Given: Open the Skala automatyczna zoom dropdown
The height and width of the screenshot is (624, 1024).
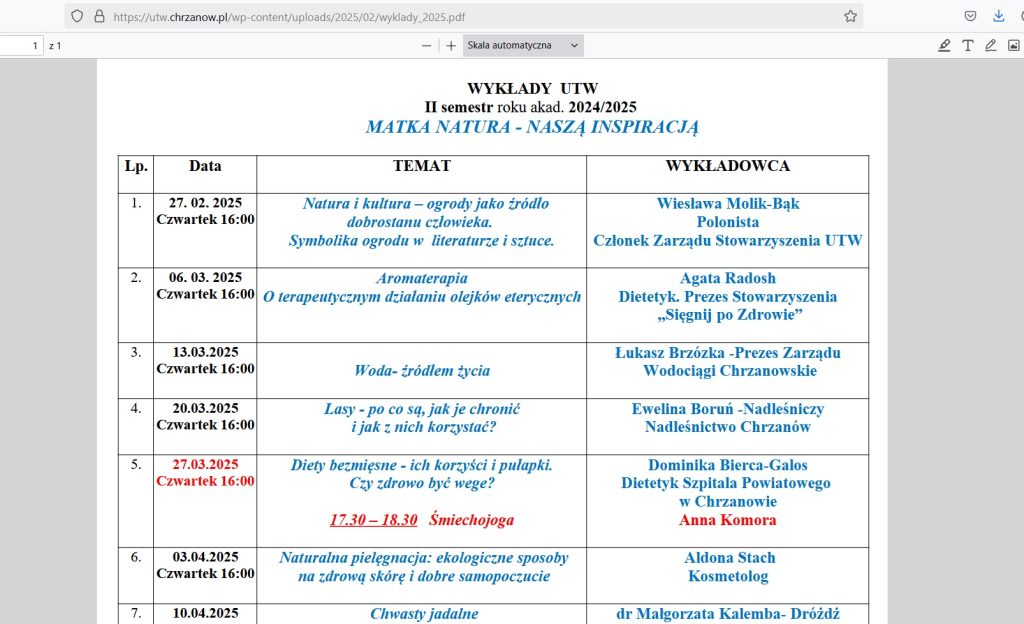Looking at the screenshot, I should pos(523,45).
